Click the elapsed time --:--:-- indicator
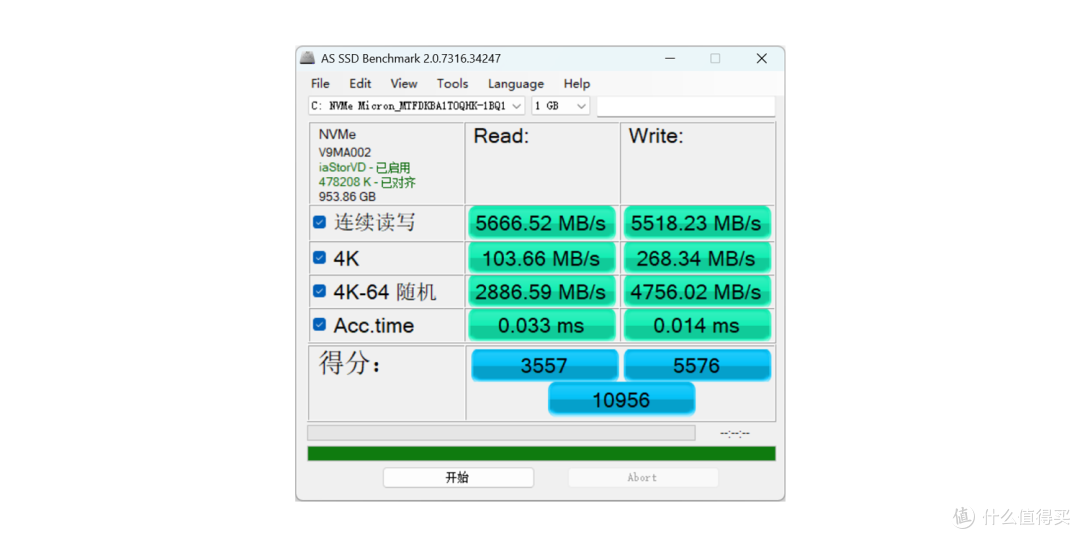The height and width of the screenshot is (539, 1080). [735, 434]
